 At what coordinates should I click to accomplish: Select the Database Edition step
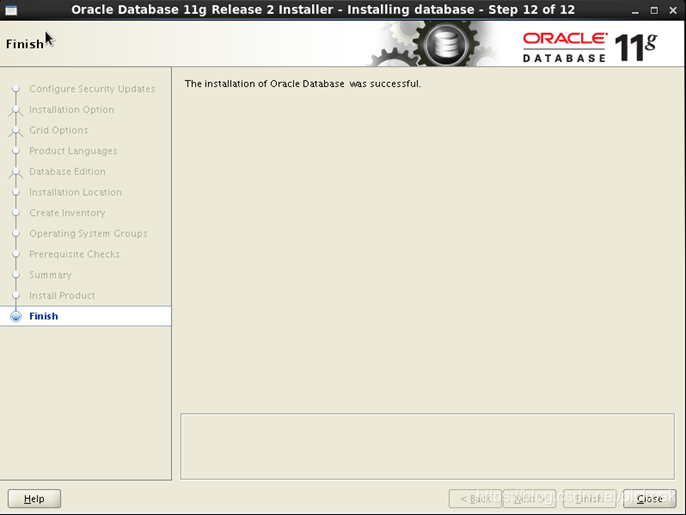coord(67,172)
